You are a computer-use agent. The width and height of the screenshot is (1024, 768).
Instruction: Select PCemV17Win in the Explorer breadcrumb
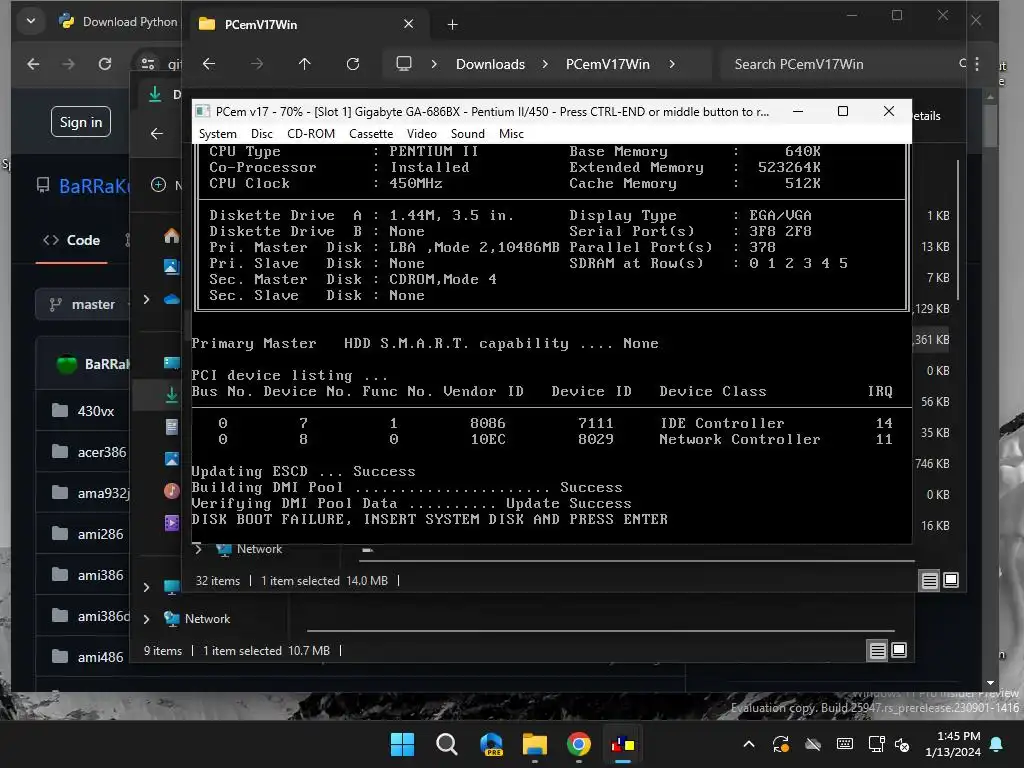coord(607,64)
